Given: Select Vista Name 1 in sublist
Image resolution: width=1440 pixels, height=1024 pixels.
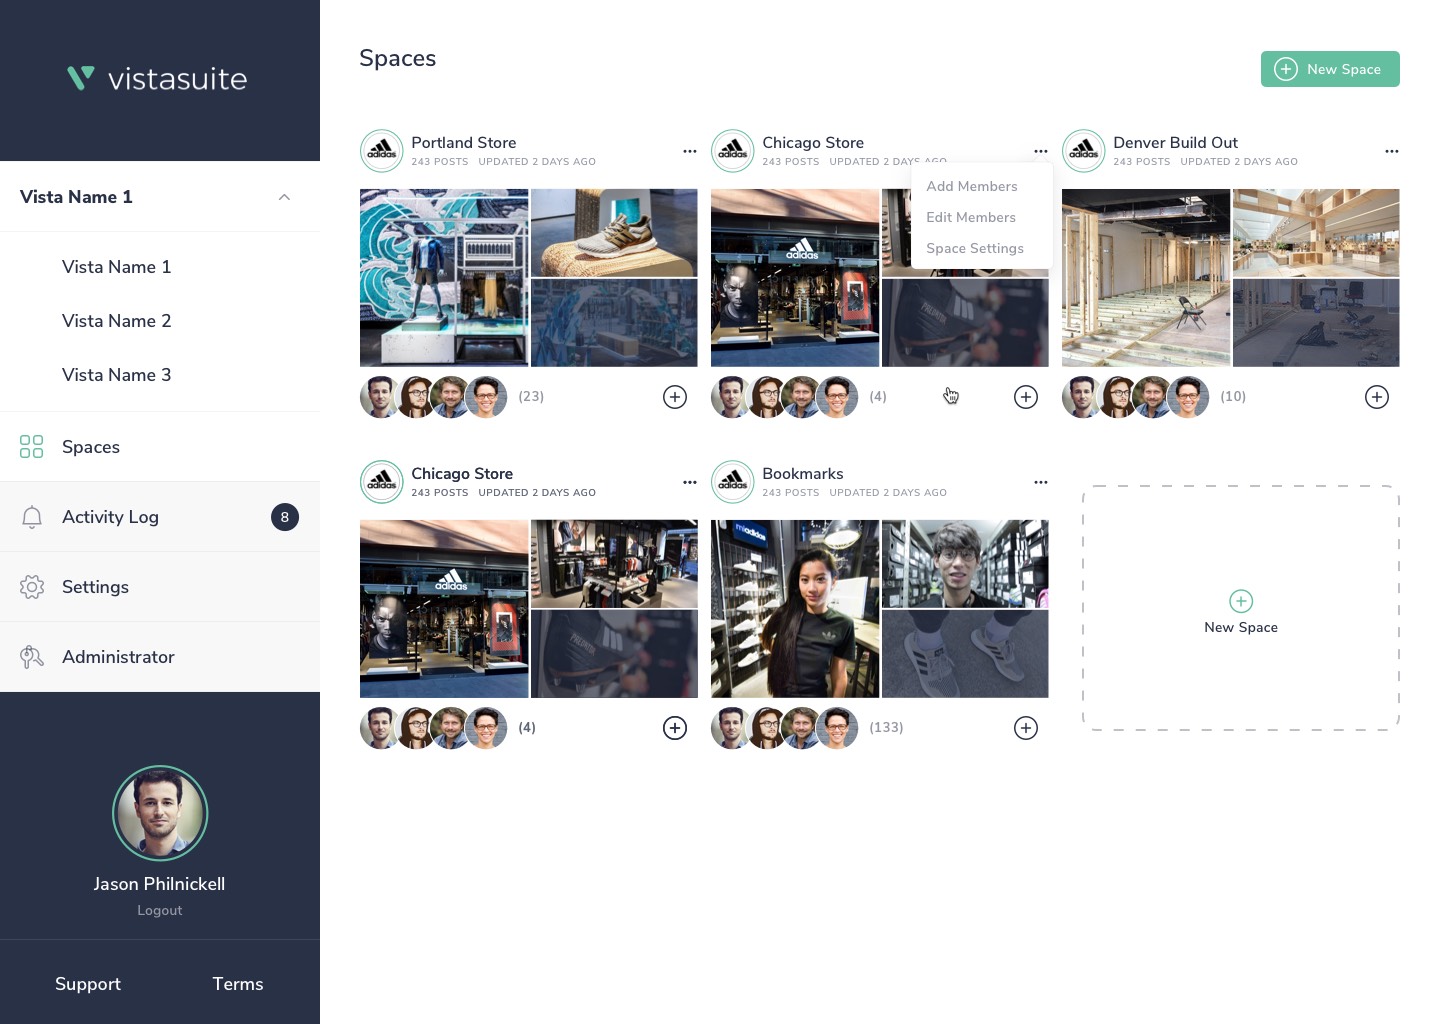Looking at the screenshot, I should 116,267.
